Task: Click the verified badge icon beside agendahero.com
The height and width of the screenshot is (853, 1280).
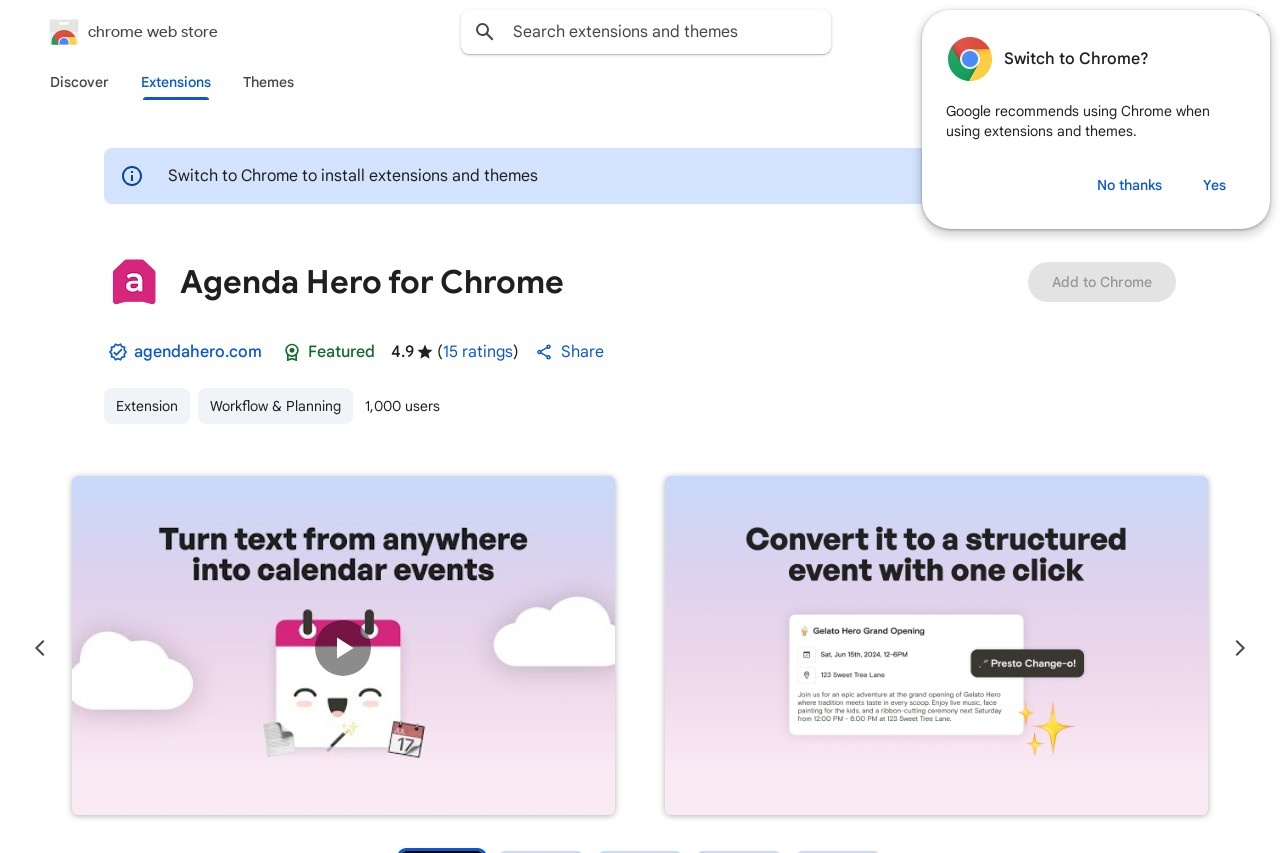Action: [118, 352]
